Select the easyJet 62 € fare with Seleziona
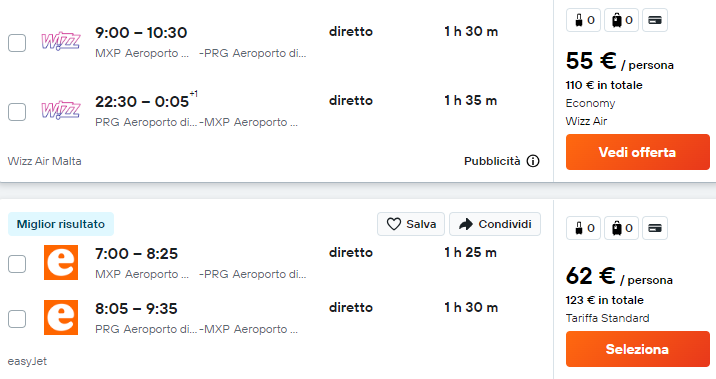 (x=637, y=349)
